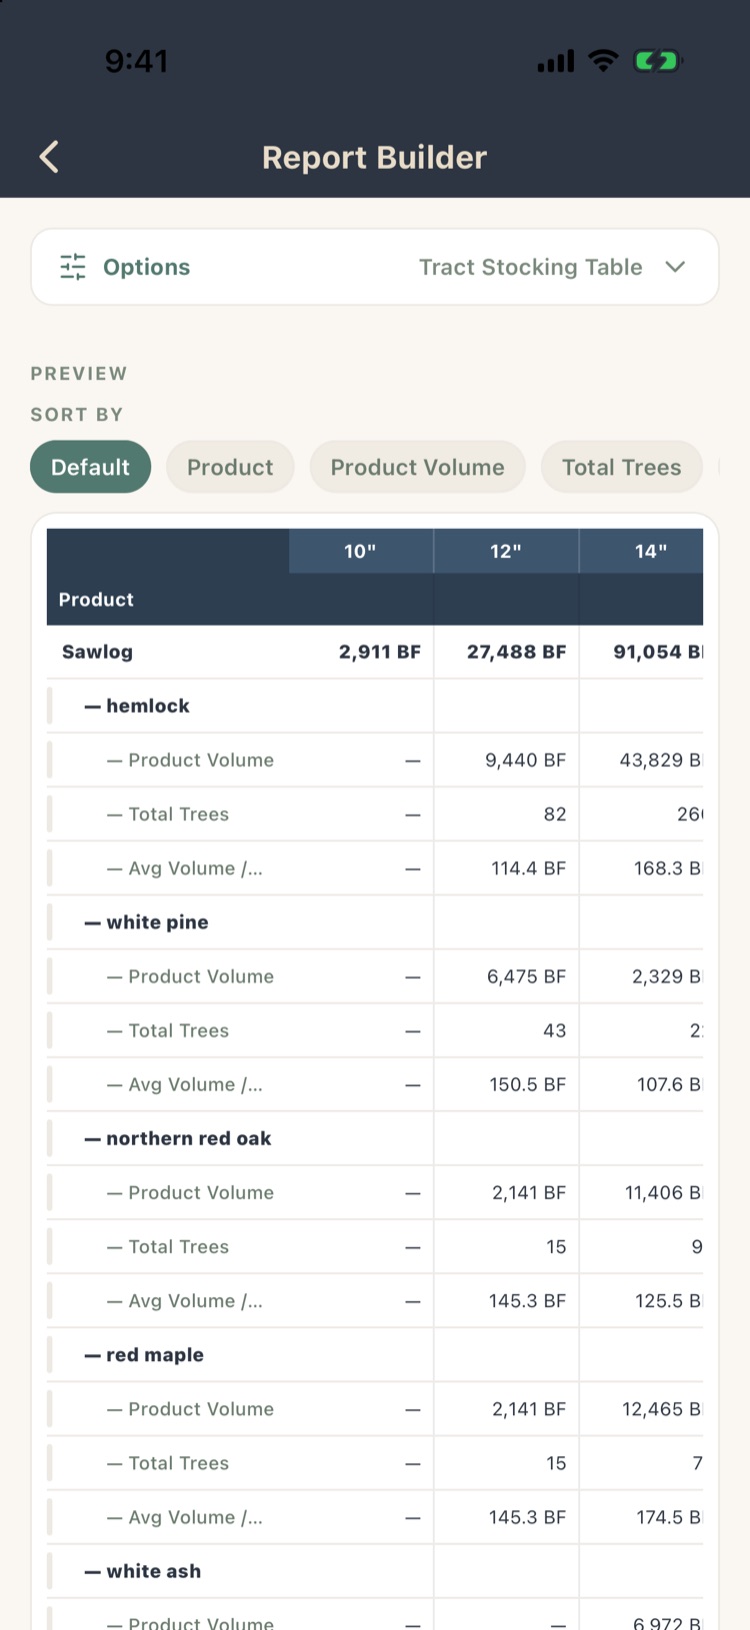Click white ash 6,972 BF cell

click(667, 1622)
